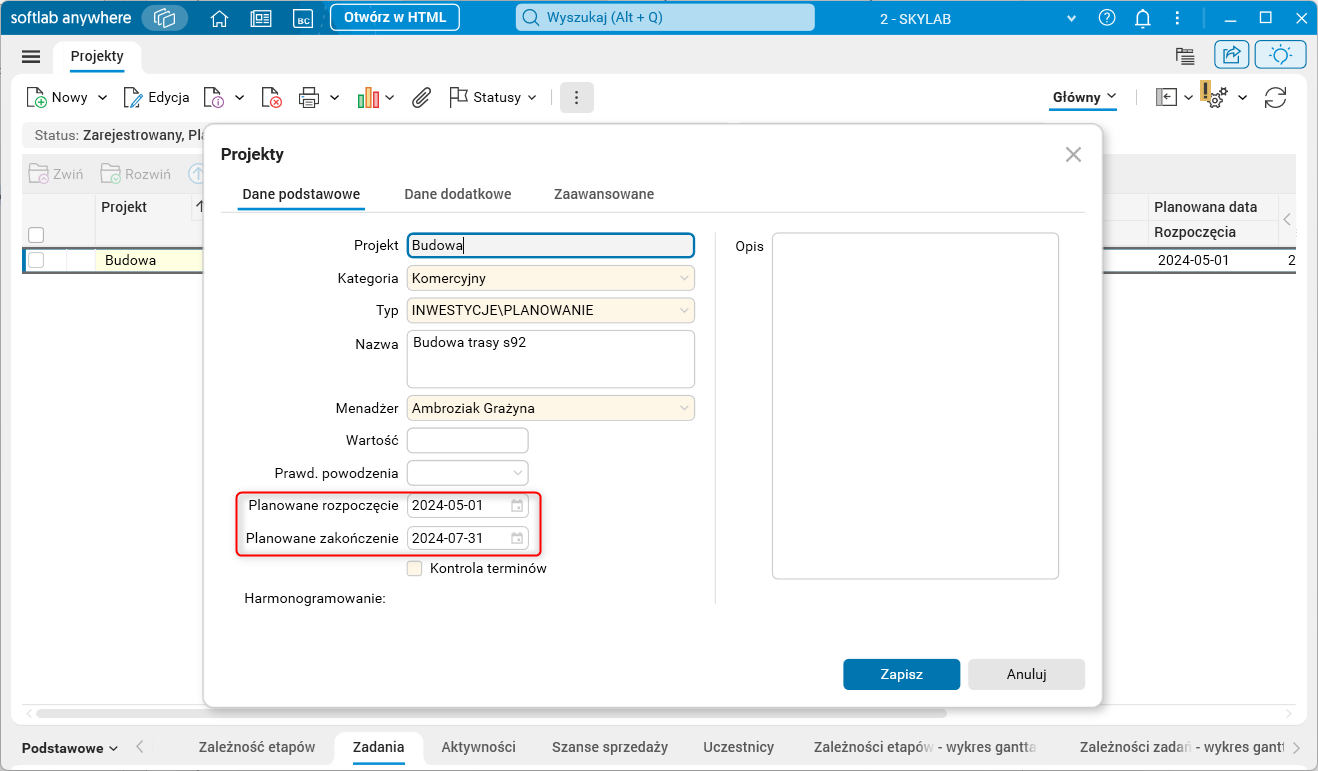1318x771 pixels.
Task: Click into the Opis text area
Action: [915, 406]
